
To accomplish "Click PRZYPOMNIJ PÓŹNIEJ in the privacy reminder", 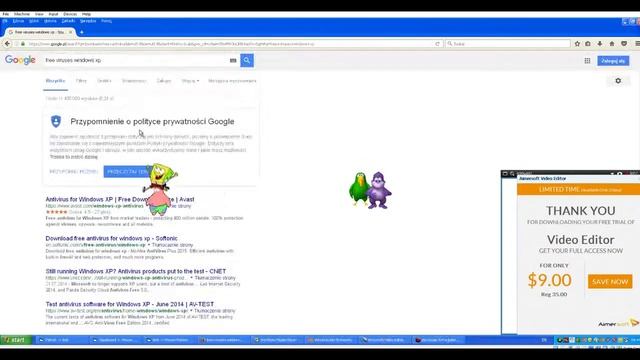I will point(73,172).
